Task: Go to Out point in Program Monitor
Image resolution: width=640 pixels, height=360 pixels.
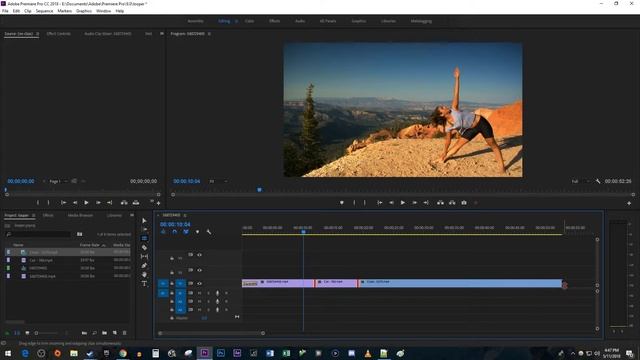Action: [x=426, y=202]
